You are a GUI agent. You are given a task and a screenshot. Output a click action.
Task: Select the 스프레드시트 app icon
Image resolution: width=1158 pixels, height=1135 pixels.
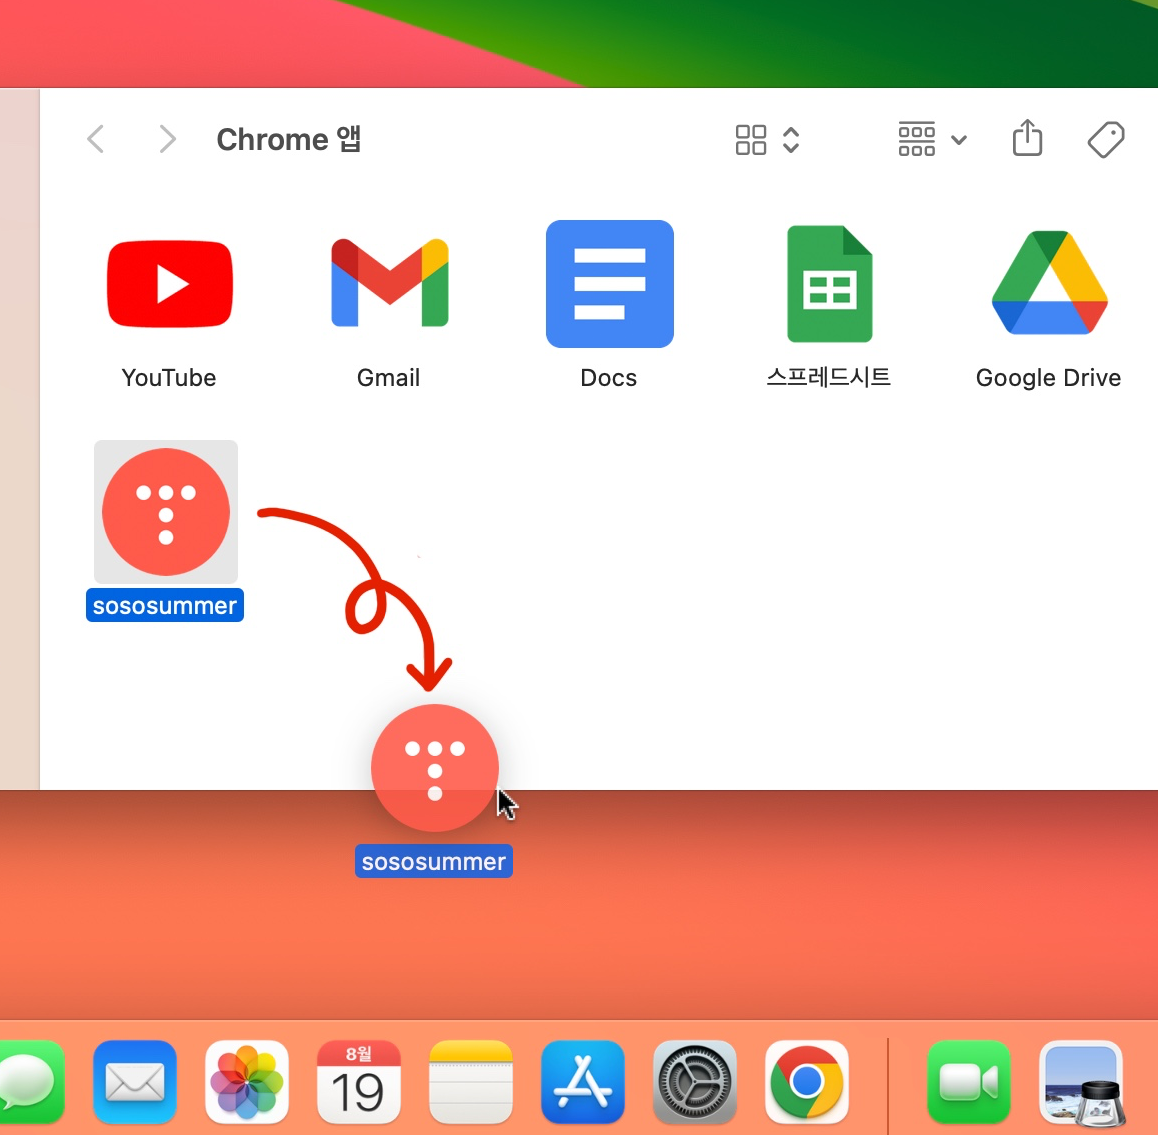click(829, 284)
